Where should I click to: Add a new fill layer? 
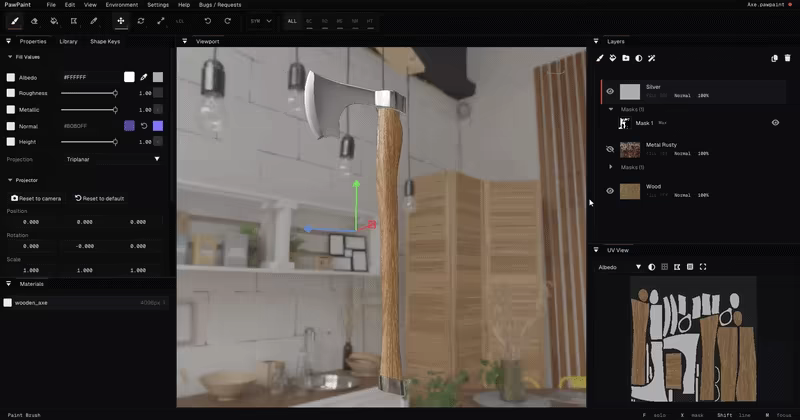pyautogui.click(x=613, y=58)
